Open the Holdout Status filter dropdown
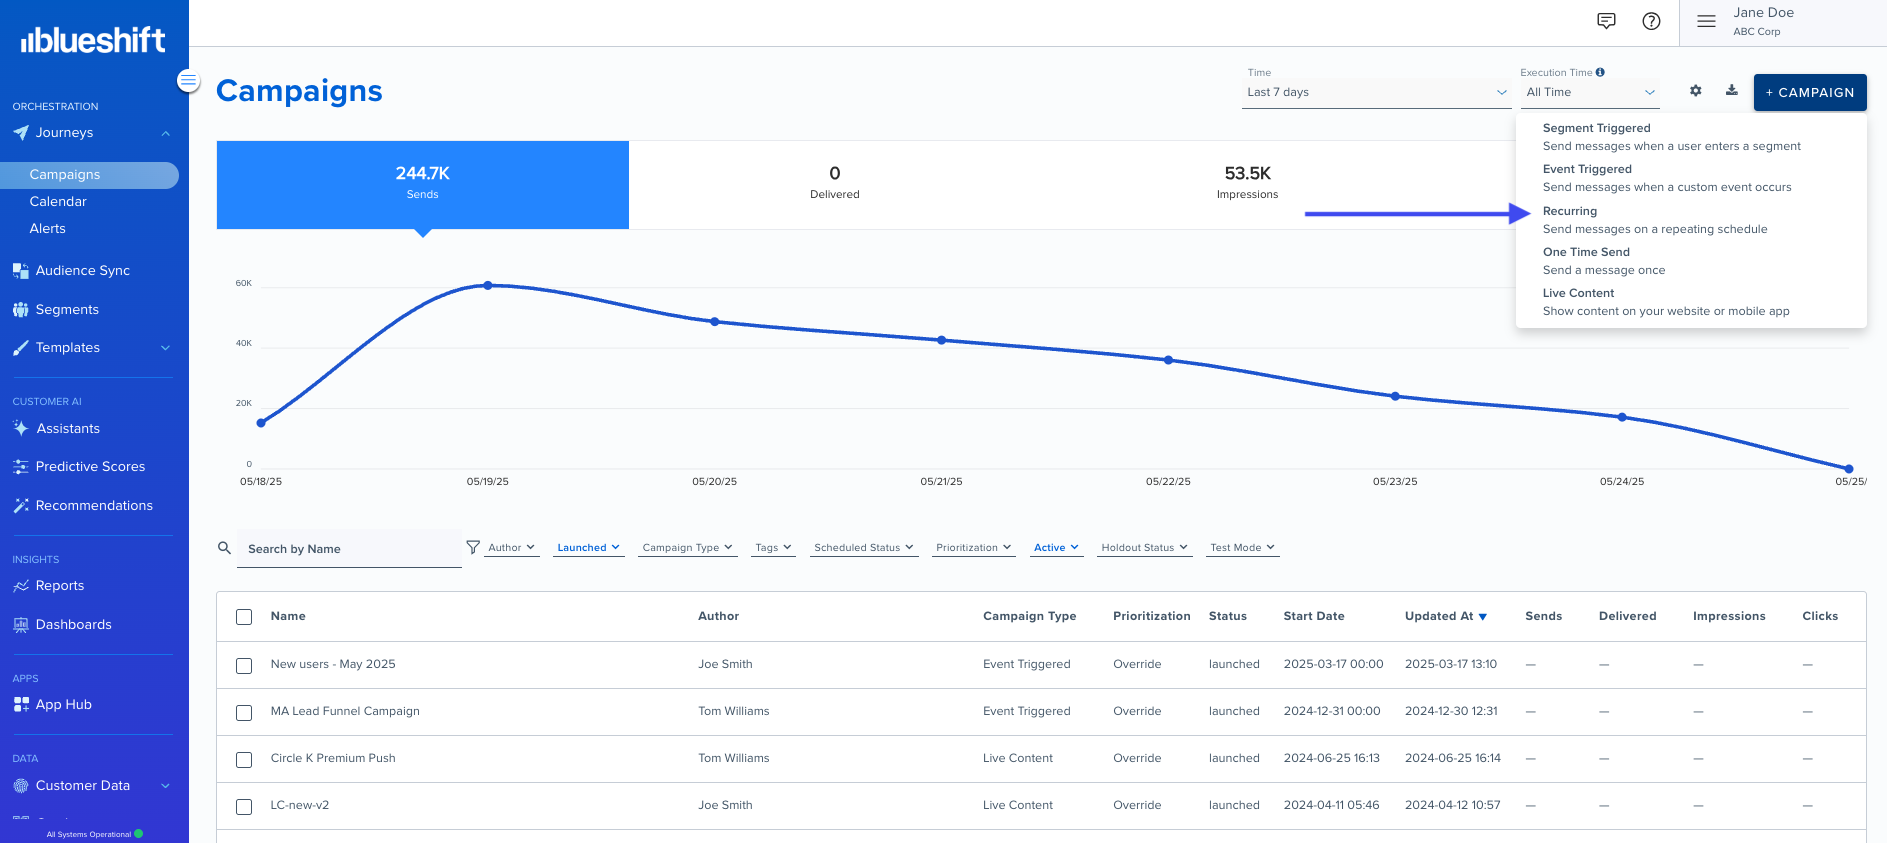This screenshot has width=1887, height=843. (x=1145, y=548)
